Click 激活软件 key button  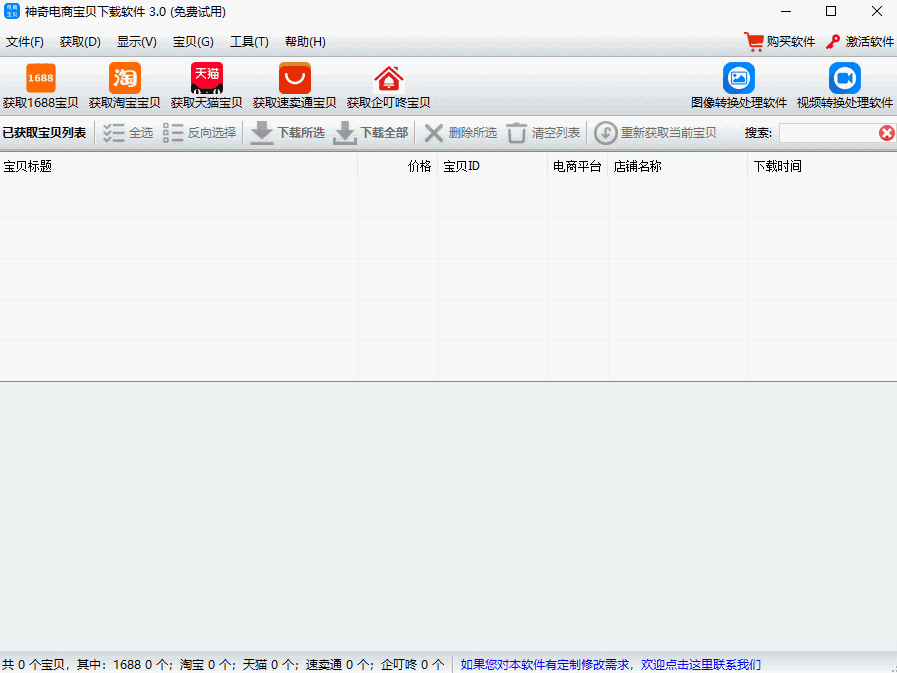pos(859,42)
